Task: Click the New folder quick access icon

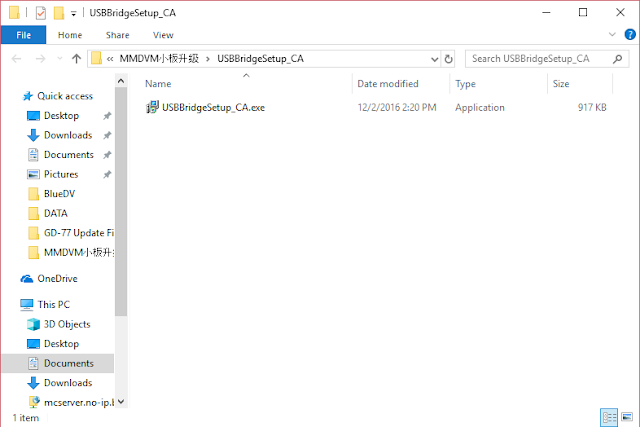Action: 59,13
